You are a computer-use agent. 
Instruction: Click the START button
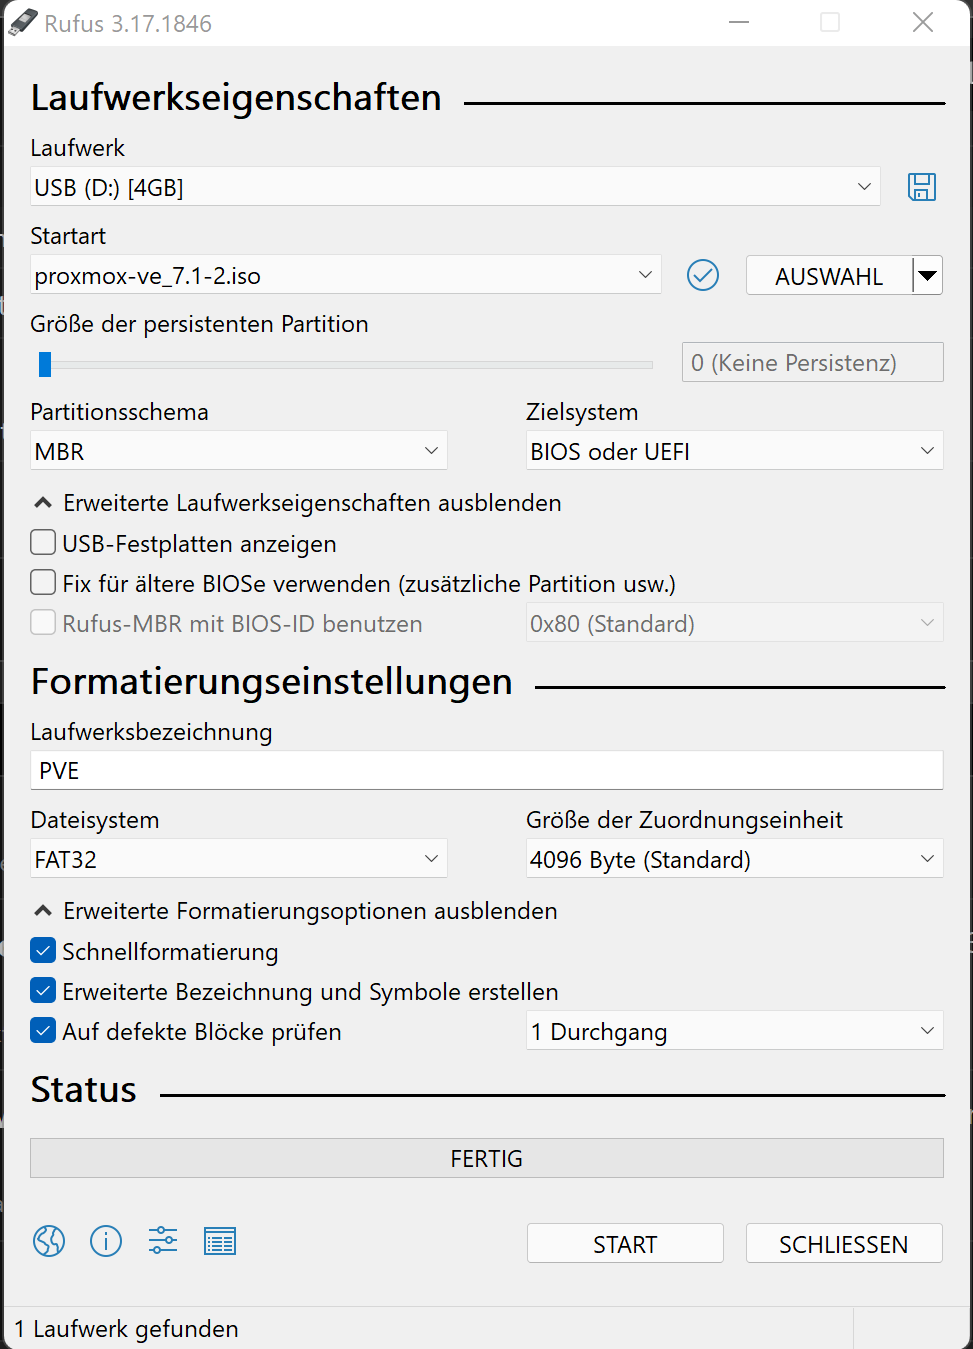[x=625, y=1243]
